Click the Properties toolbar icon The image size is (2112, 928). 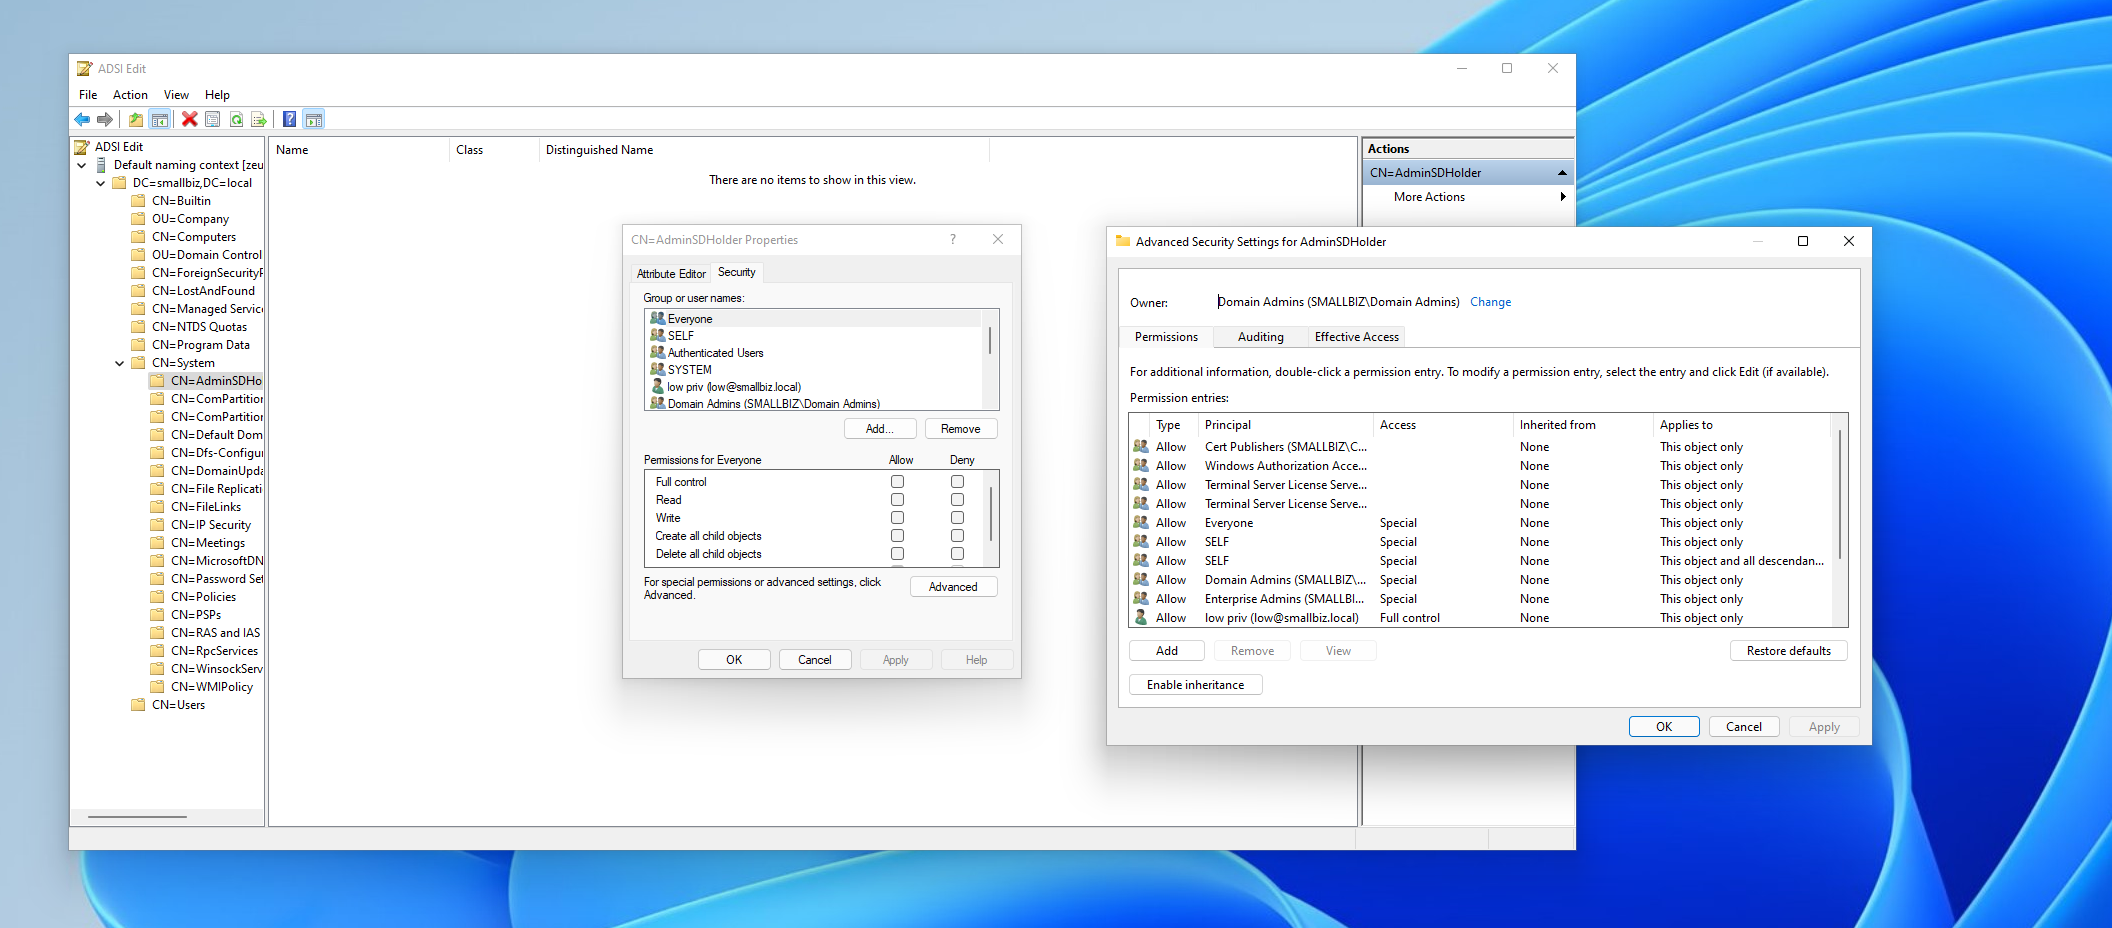(x=213, y=120)
